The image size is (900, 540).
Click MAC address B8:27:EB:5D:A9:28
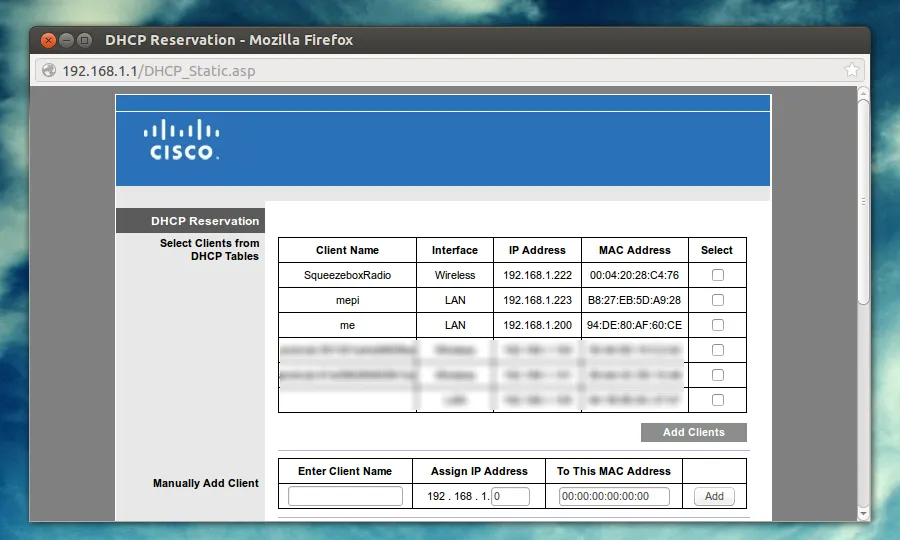pyautogui.click(x=634, y=300)
